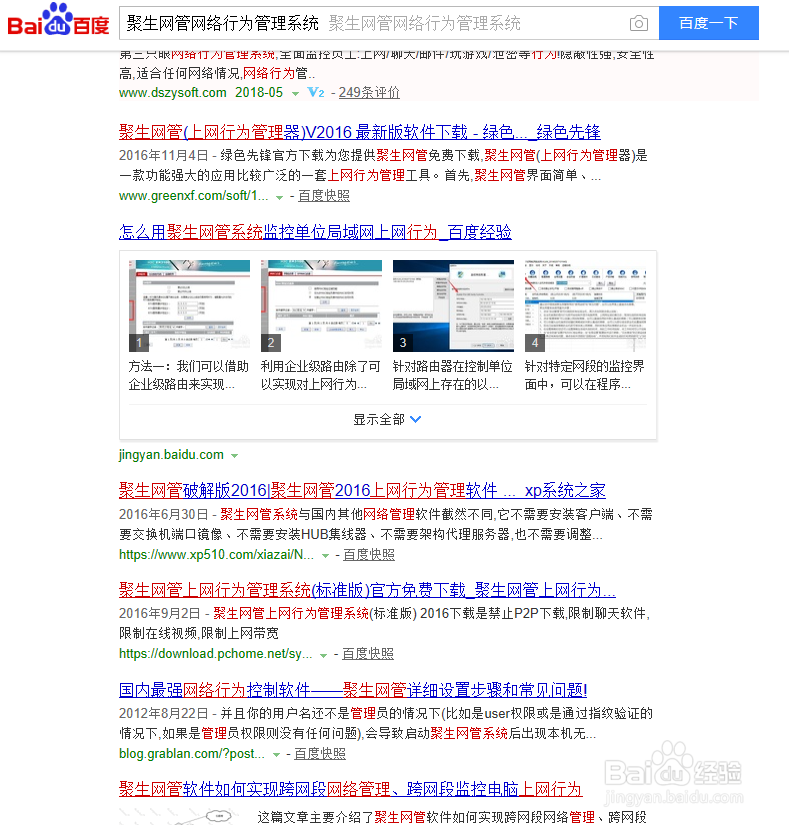Open step 4 thumbnail image

point(585,306)
